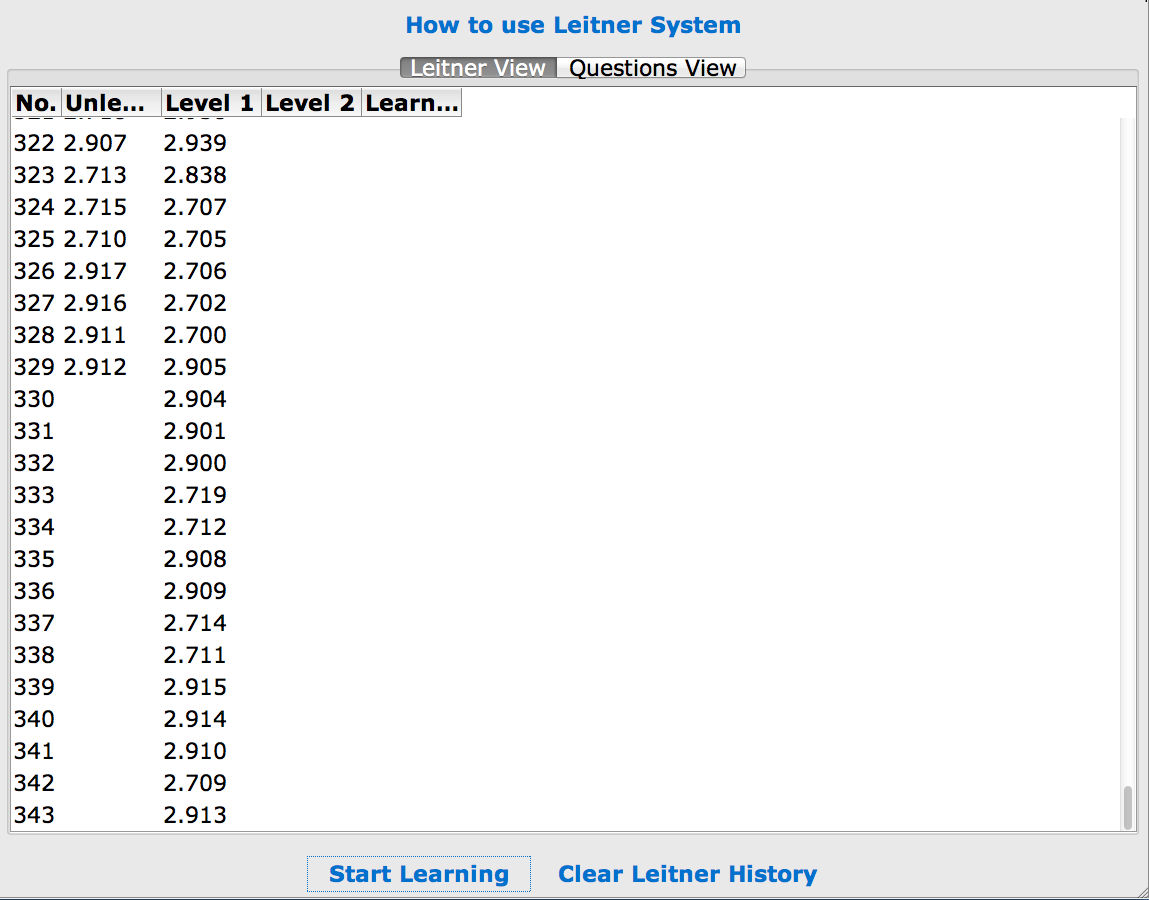Select the 2.706 cell in row 326
The height and width of the screenshot is (900, 1149).
195,271
